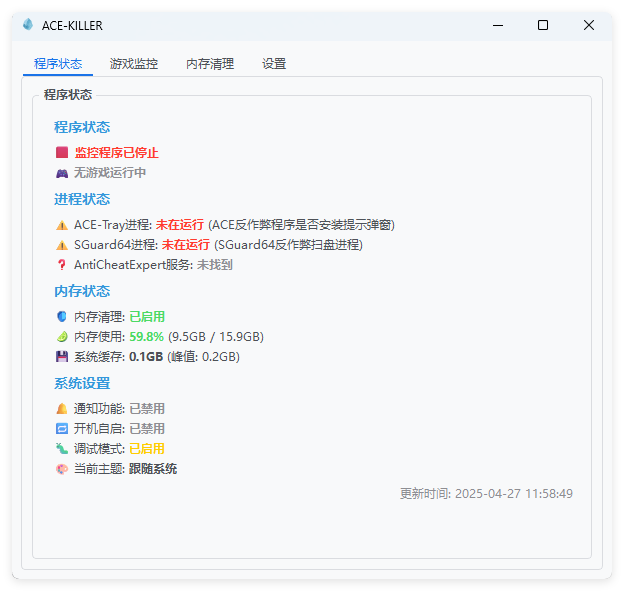Click the debug icon beside 调试模式

(x=62, y=449)
